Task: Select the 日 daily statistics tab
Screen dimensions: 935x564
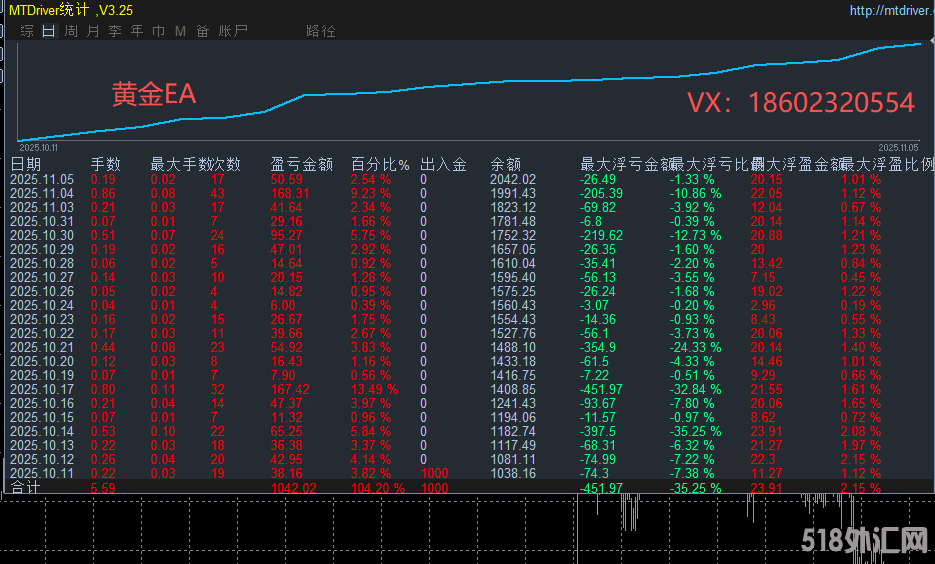Action: [49, 31]
